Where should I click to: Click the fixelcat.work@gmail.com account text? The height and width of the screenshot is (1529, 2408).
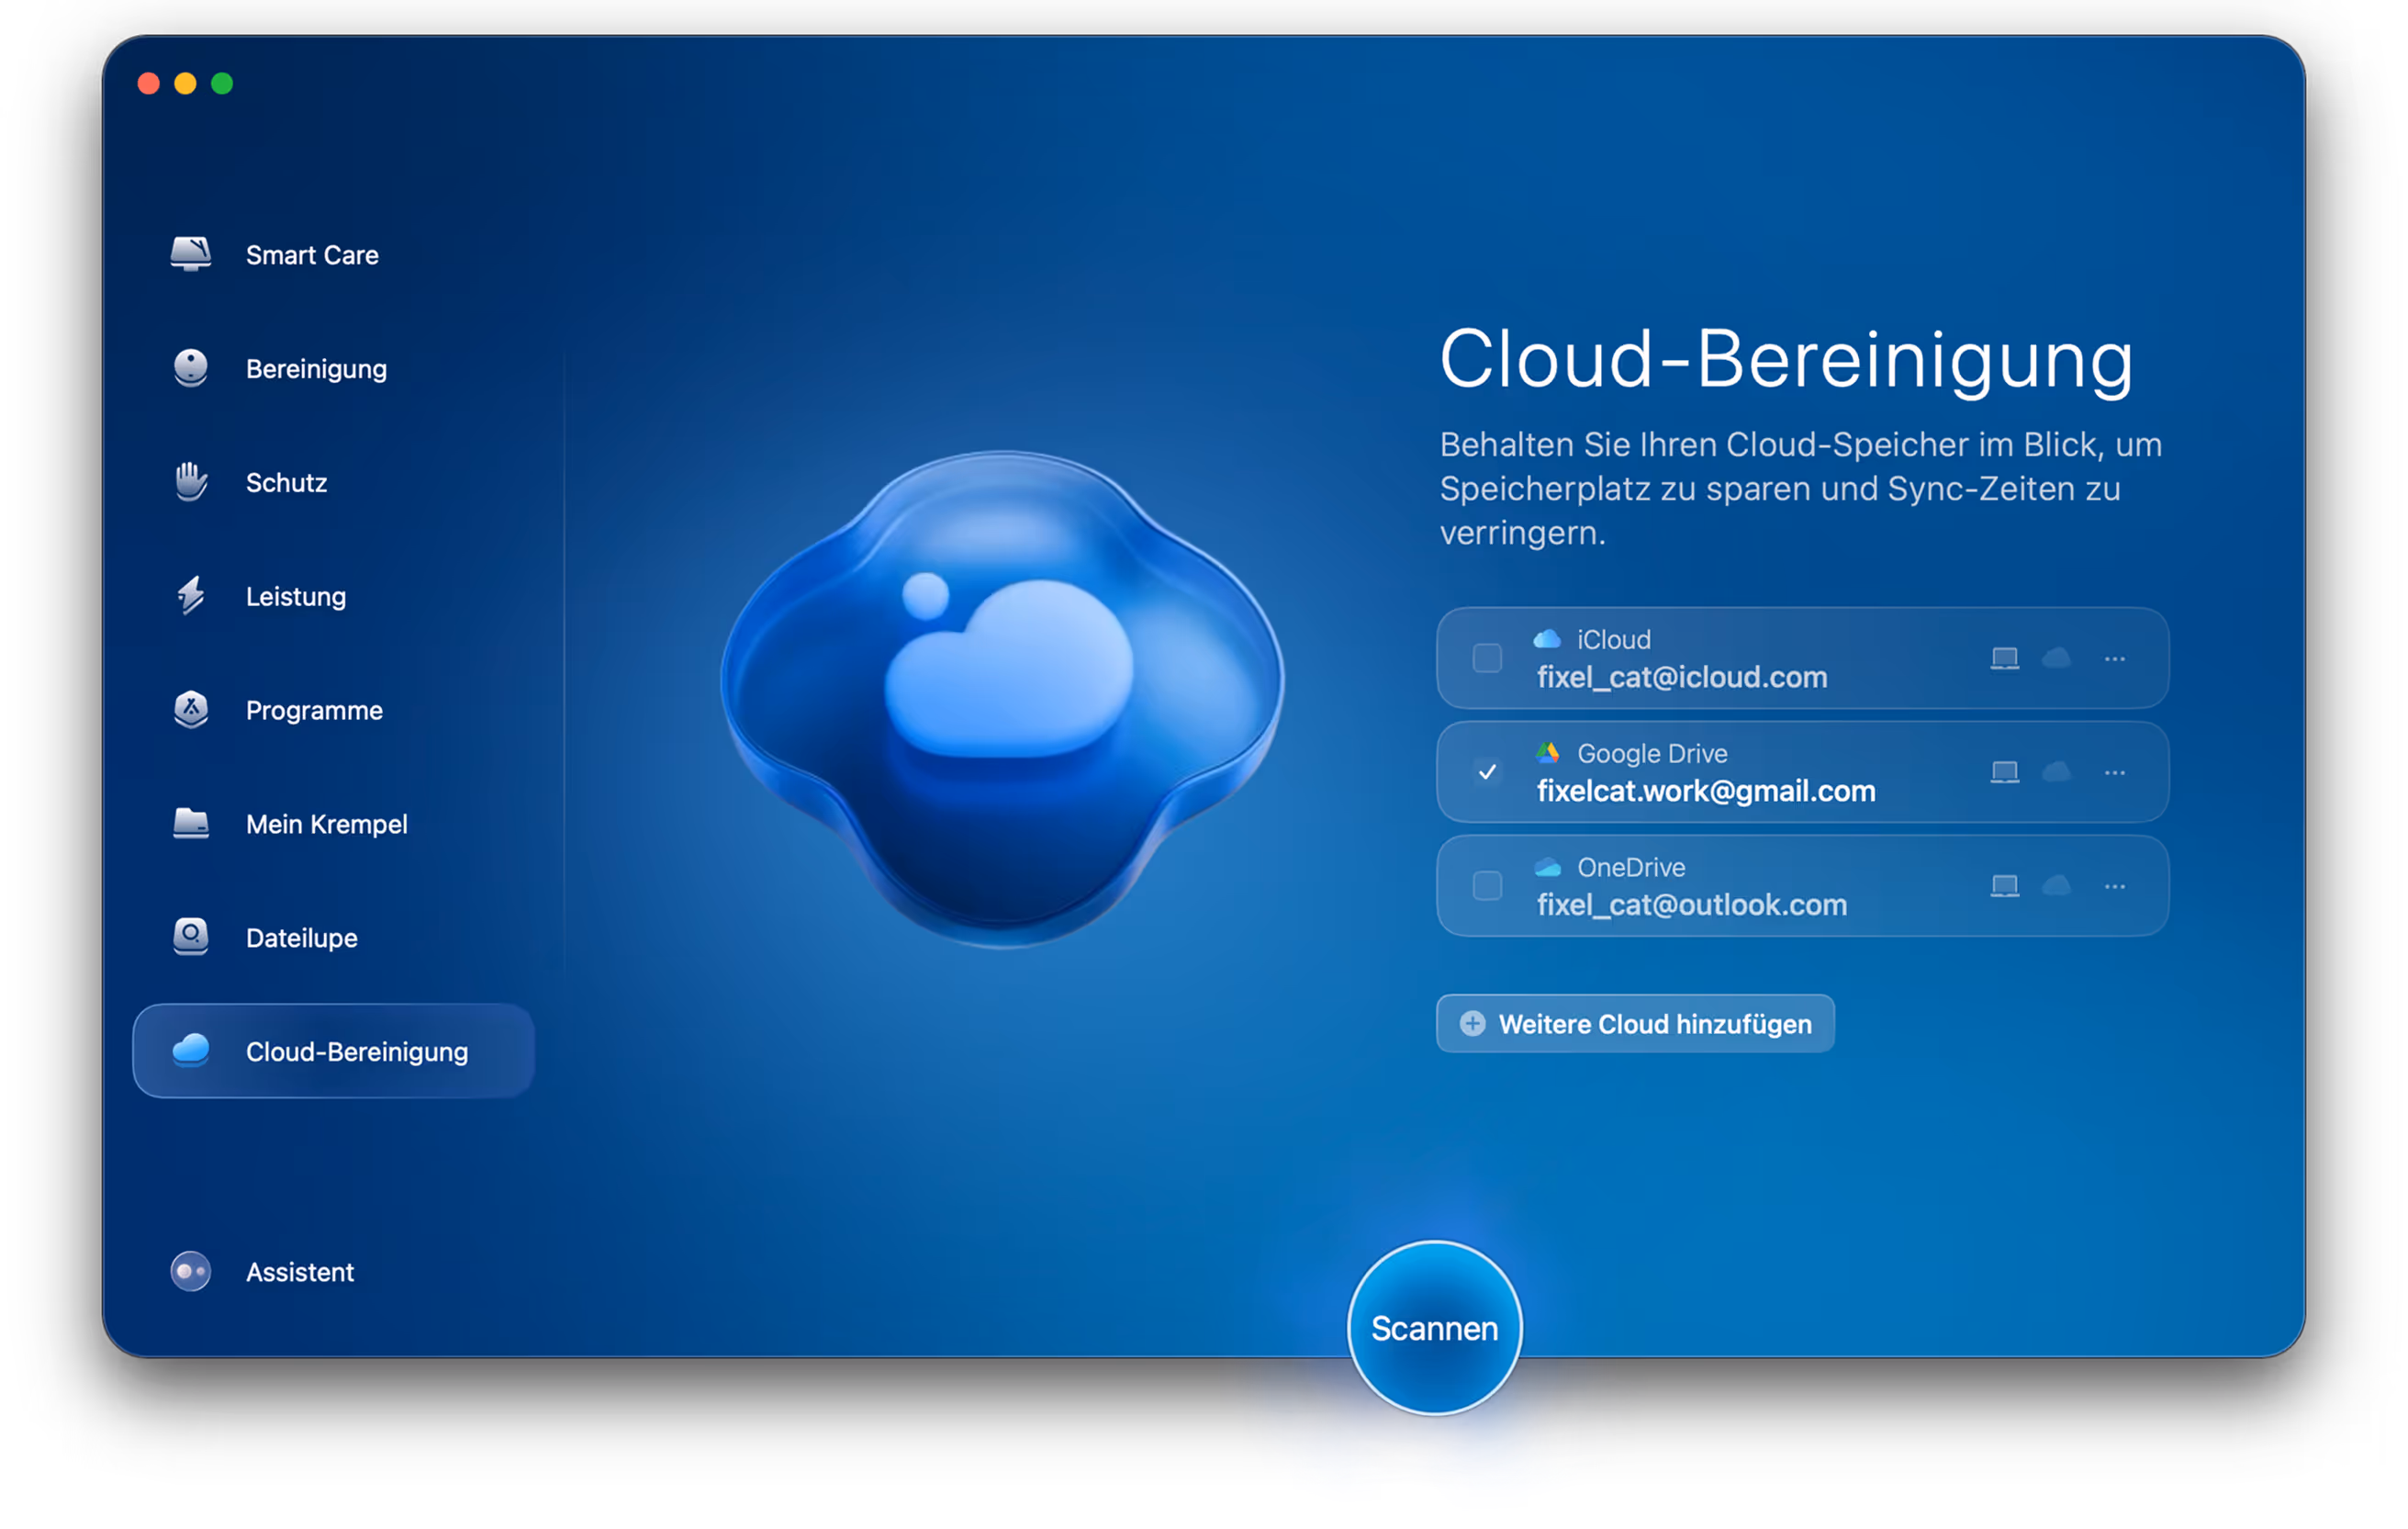pos(1706,792)
